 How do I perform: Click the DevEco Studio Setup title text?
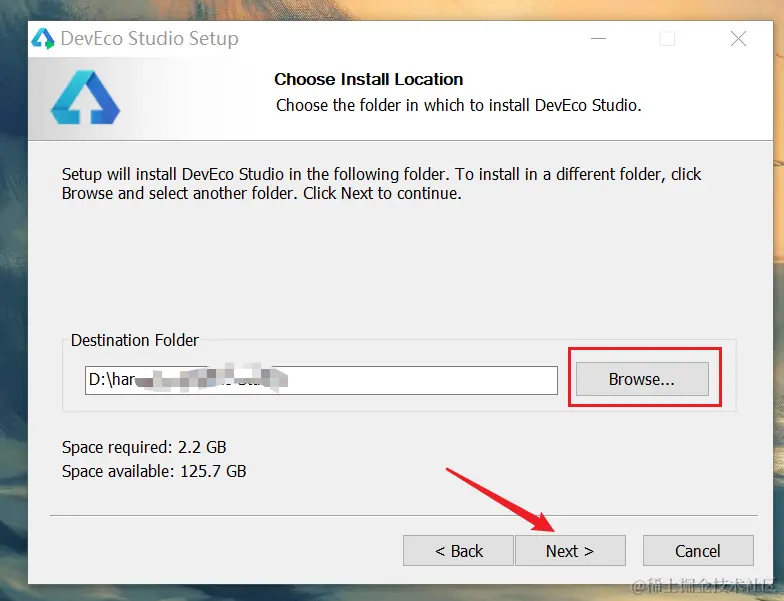[x=149, y=40]
